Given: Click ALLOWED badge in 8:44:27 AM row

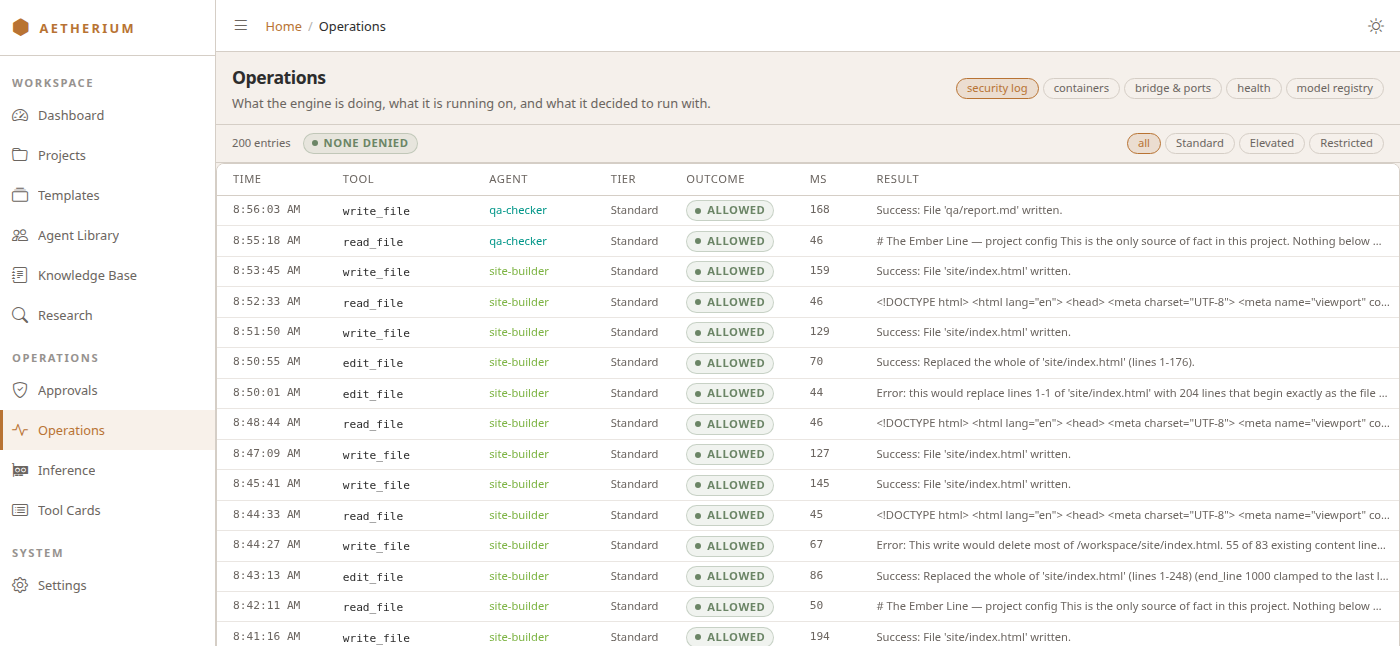Looking at the screenshot, I should tap(730, 546).
